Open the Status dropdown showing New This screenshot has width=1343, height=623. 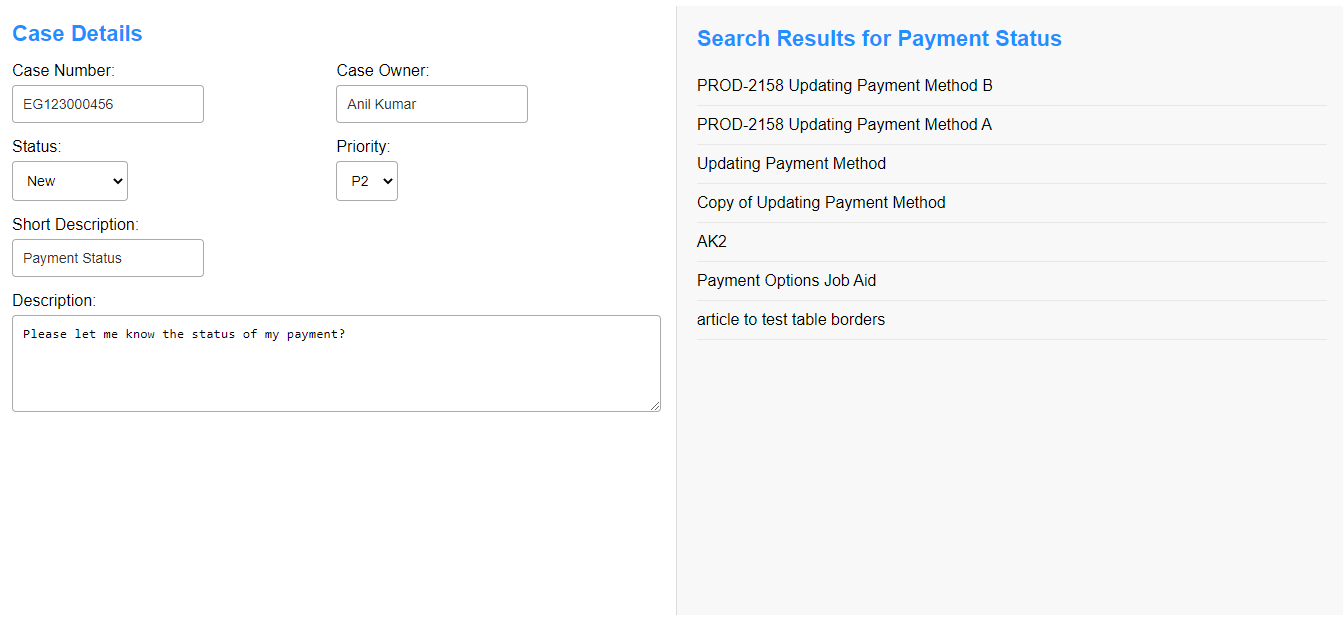point(70,181)
